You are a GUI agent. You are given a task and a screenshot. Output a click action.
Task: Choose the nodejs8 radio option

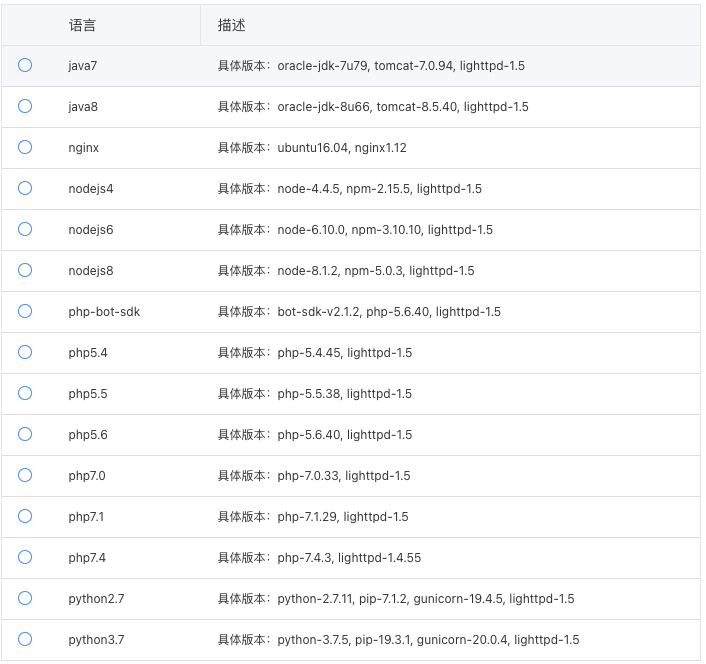[25, 270]
